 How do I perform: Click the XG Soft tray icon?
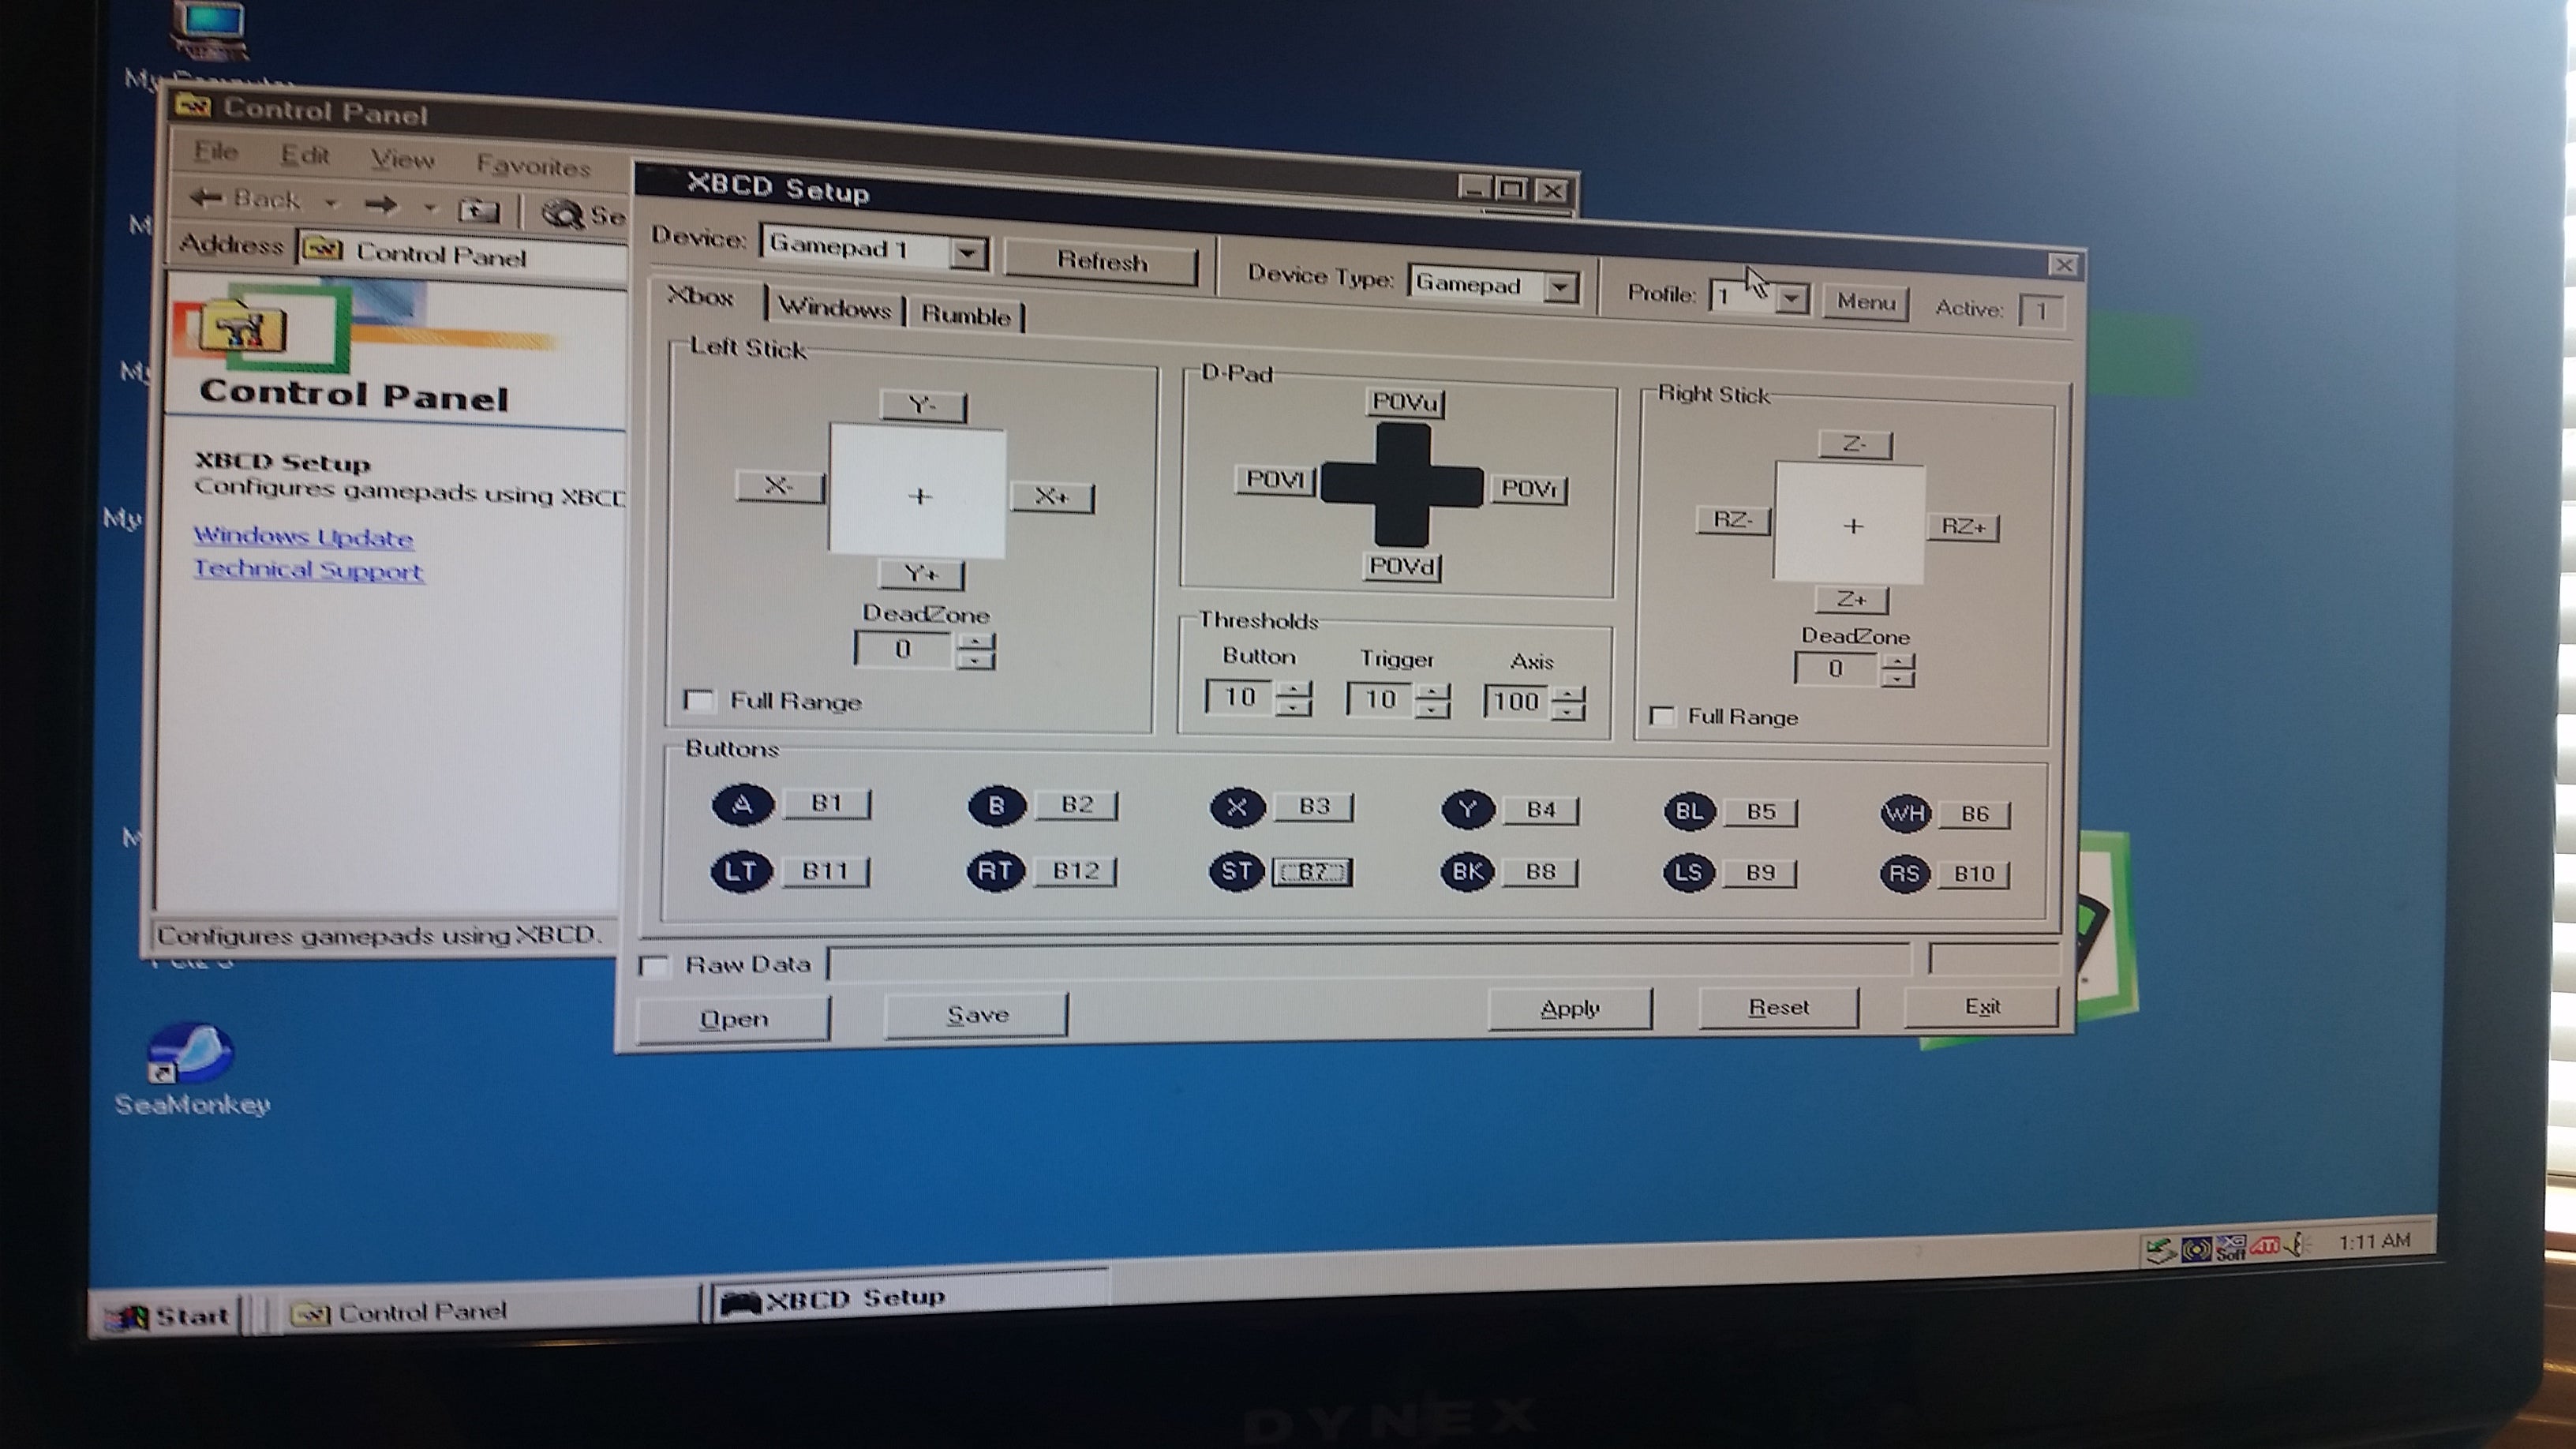coord(2231,1247)
